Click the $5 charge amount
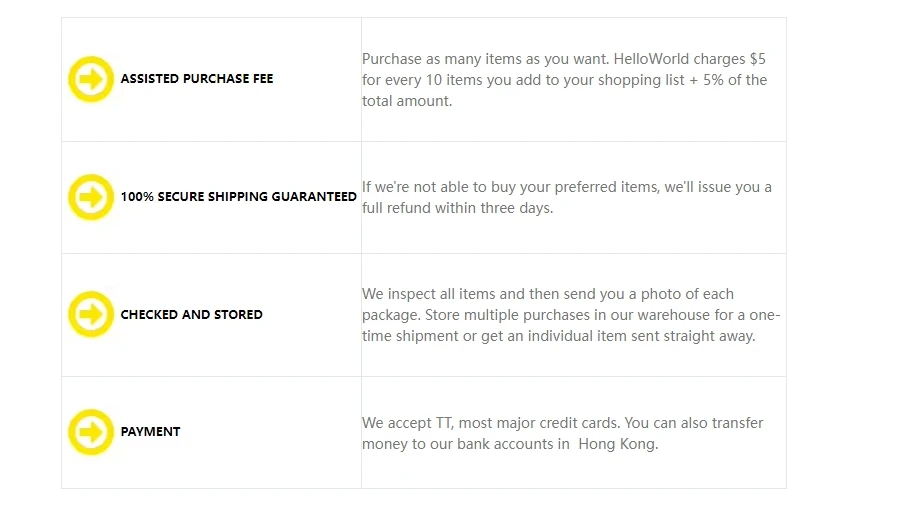Screen dimensions: 900x512 tap(757, 59)
